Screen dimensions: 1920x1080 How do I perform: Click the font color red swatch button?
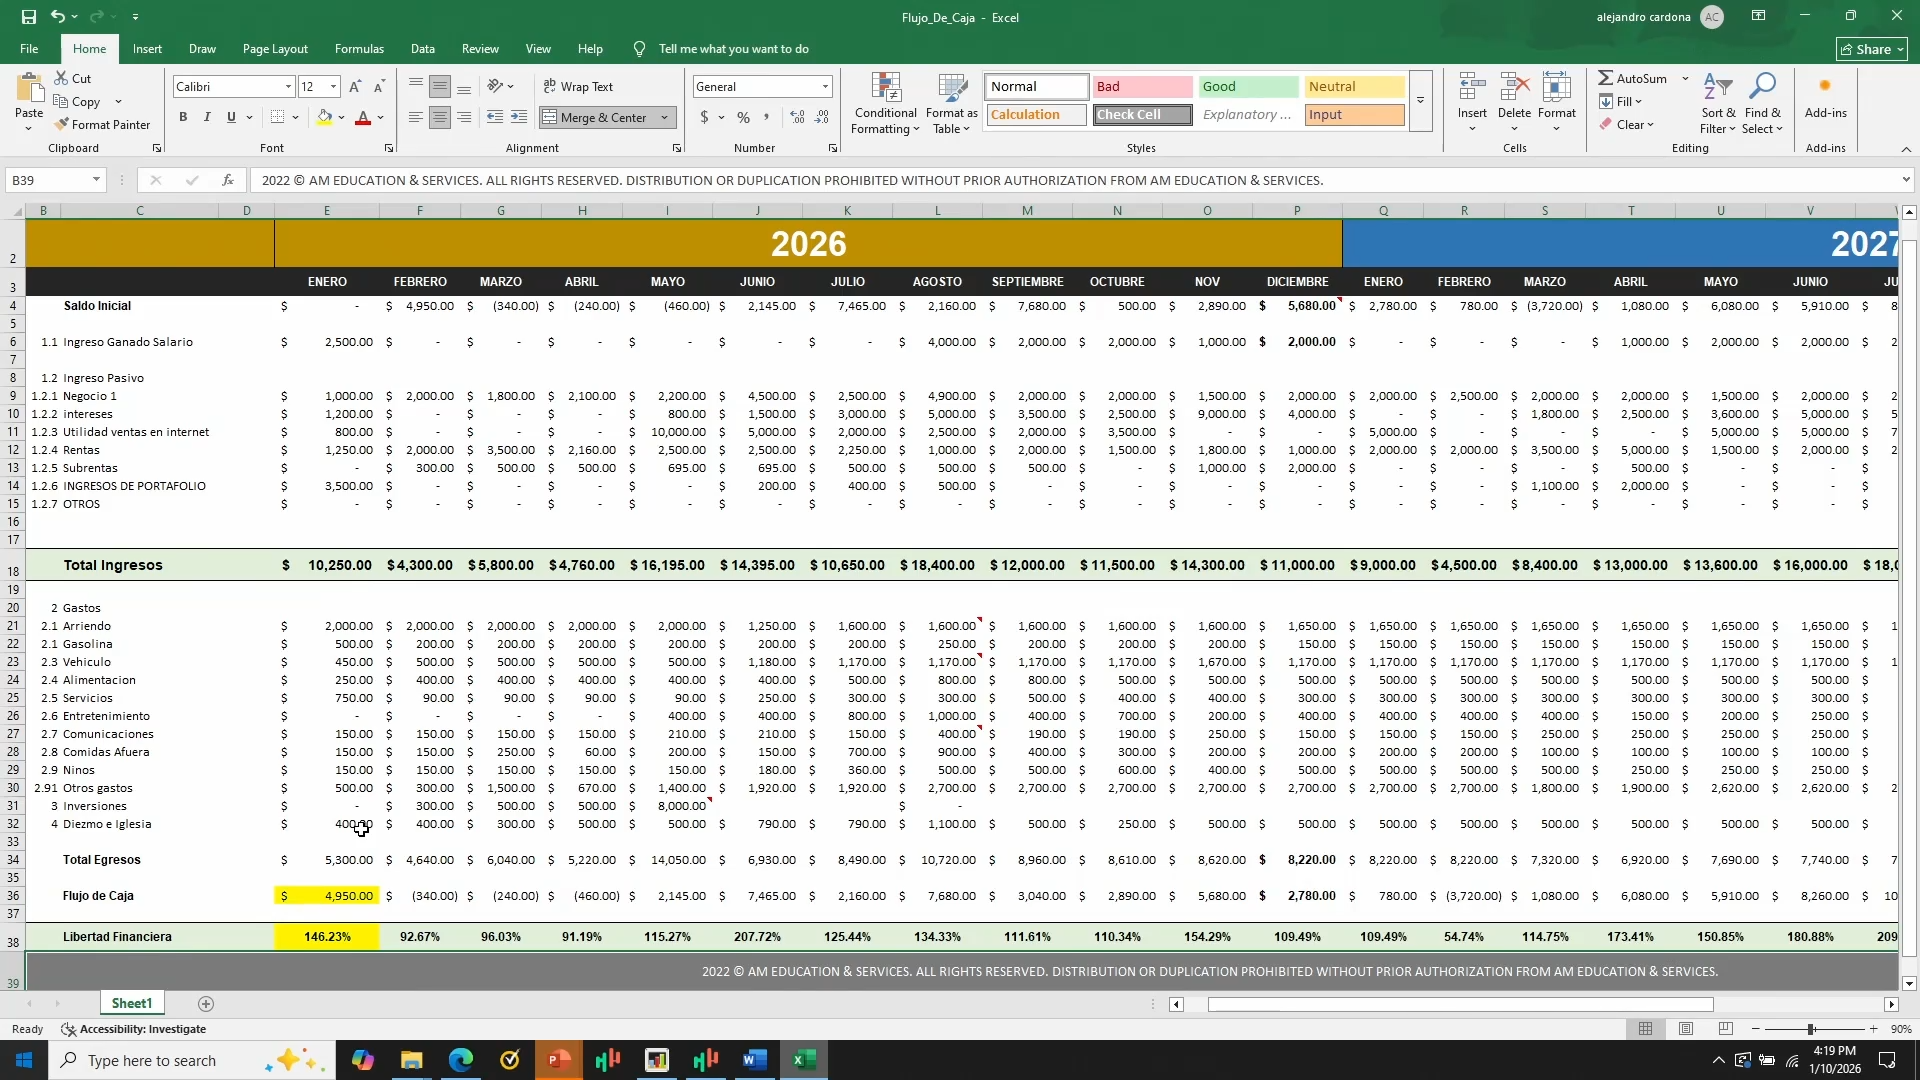pos(363,118)
